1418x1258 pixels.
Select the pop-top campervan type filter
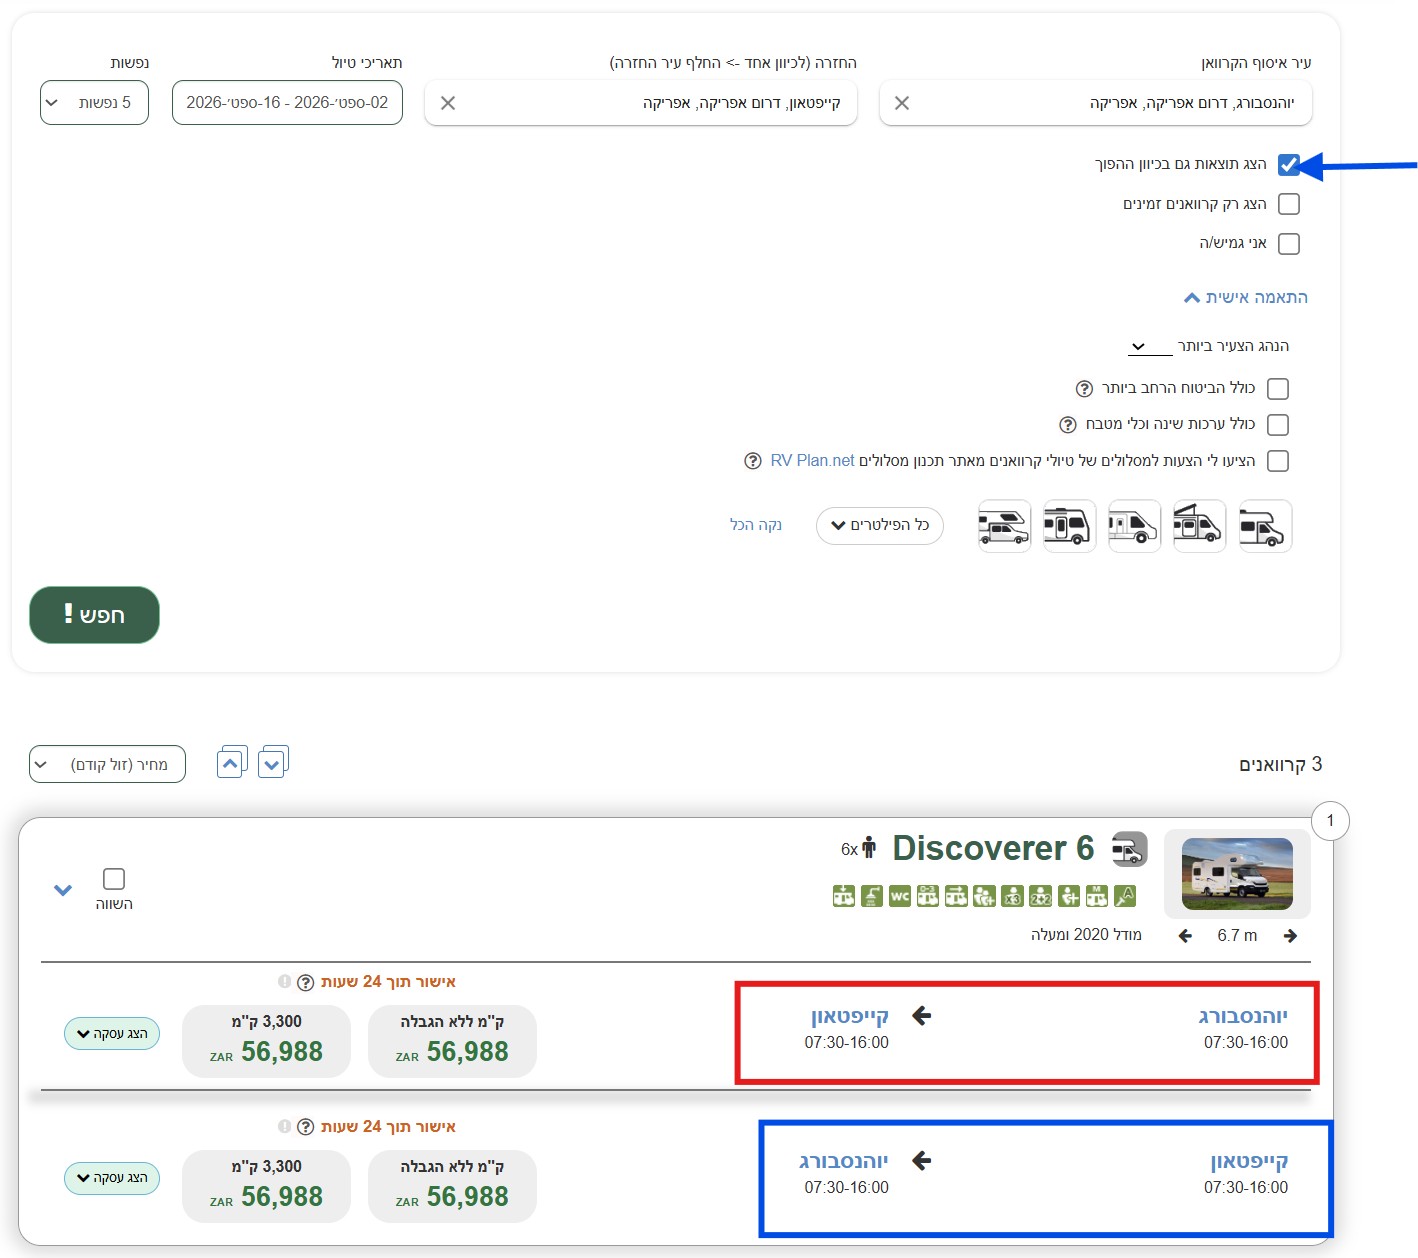click(x=1199, y=526)
